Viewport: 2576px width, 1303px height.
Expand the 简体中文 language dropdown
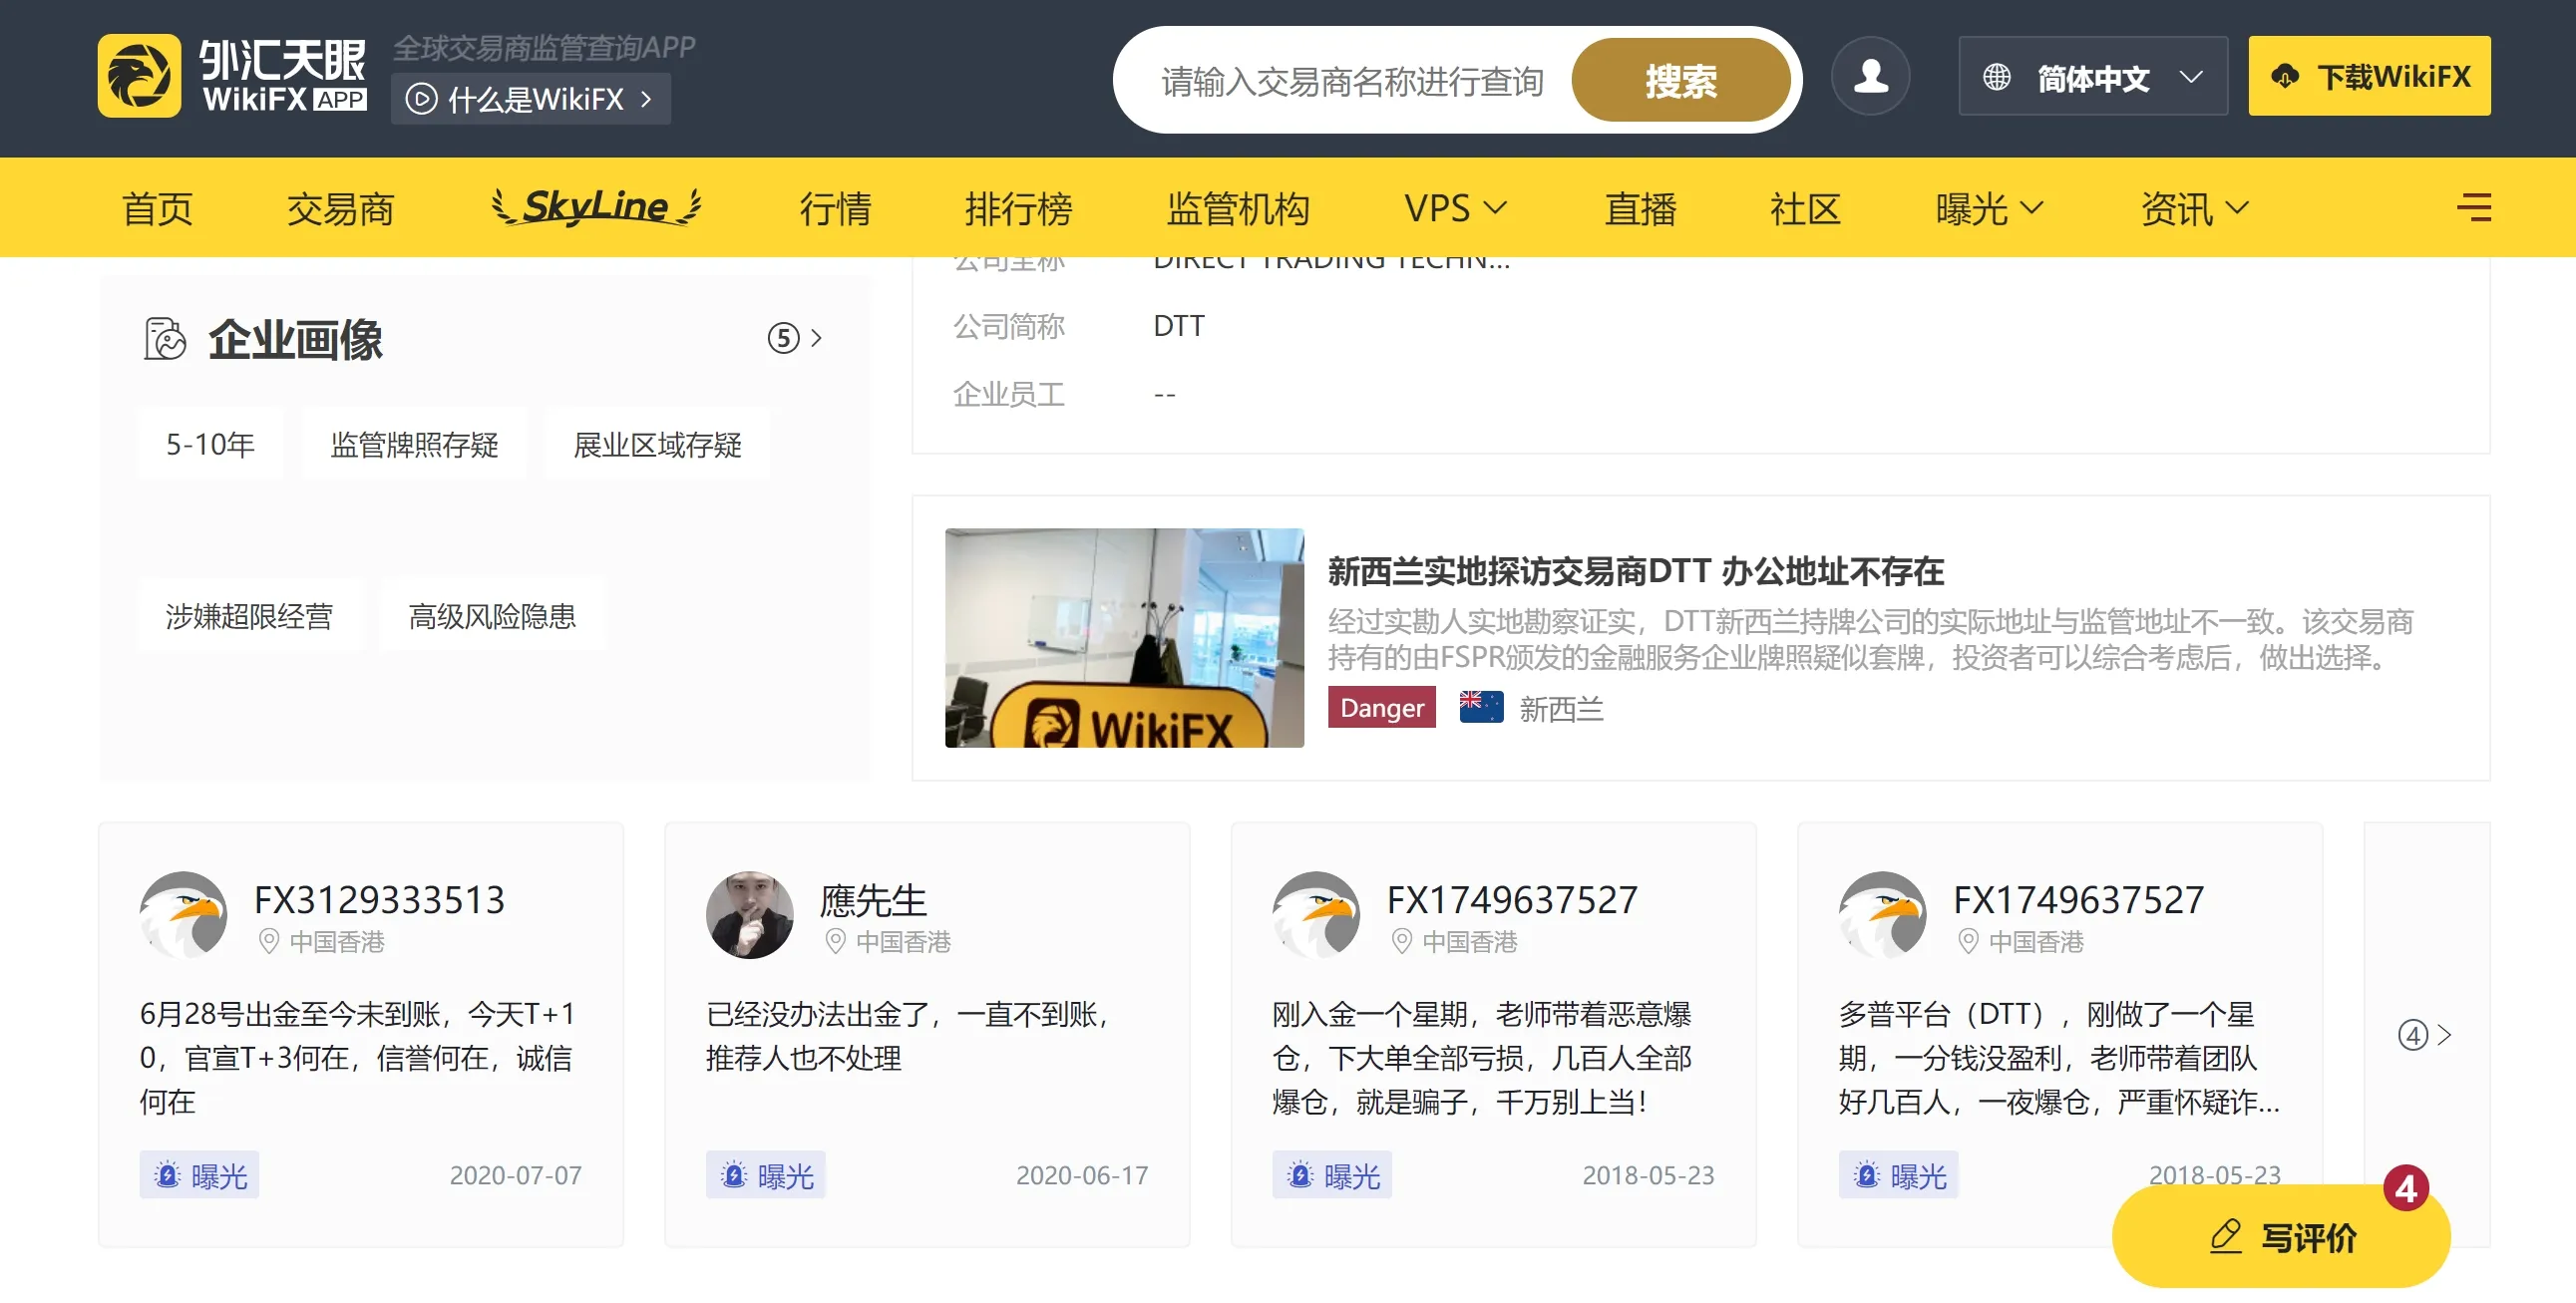pos(2093,77)
